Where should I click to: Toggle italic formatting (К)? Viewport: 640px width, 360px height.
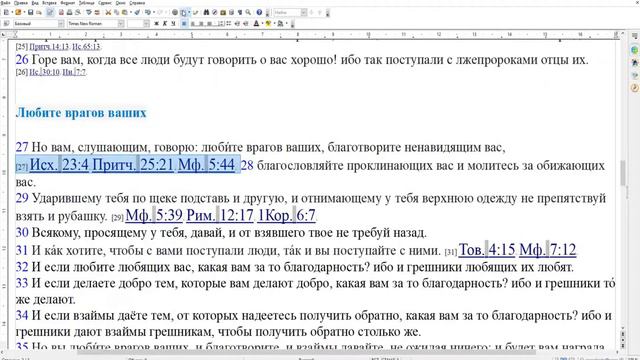pos(164,24)
